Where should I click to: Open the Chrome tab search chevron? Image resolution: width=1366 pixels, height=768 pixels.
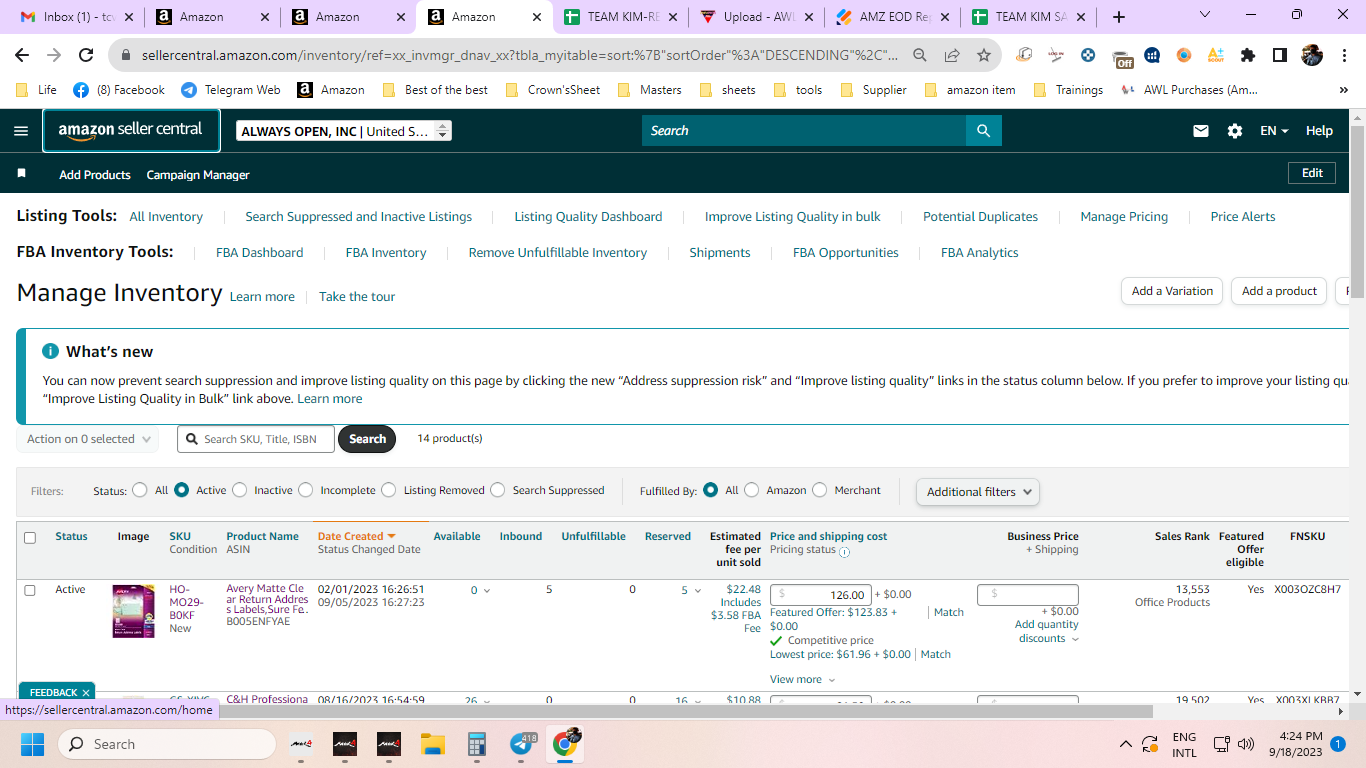pyautogui.click(x=1205, y=15)
